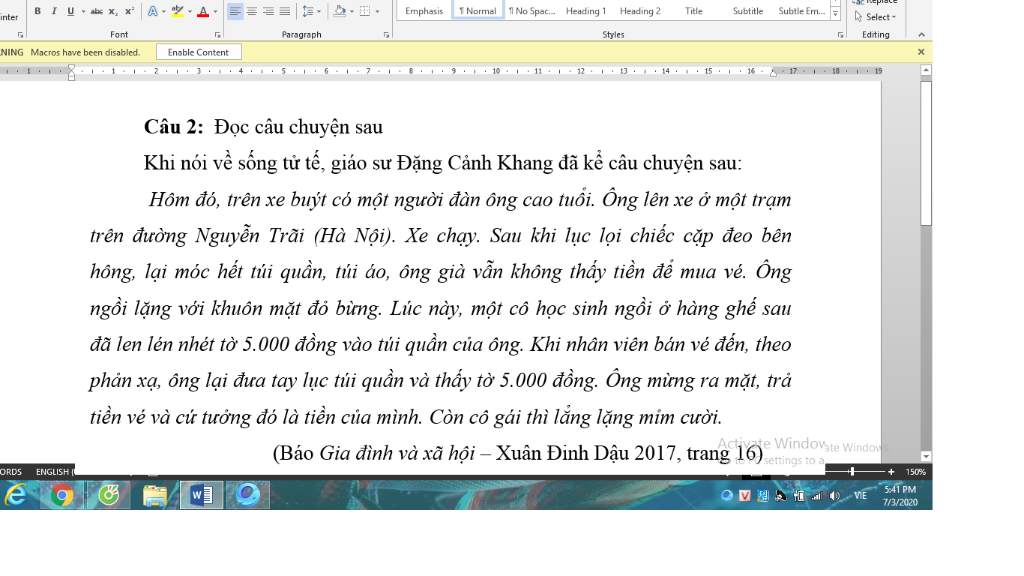The height and width of the screenshot is (576, 1024).
Task: Open the Select dropdown in Editing
Action: click(x=875, y=17)
